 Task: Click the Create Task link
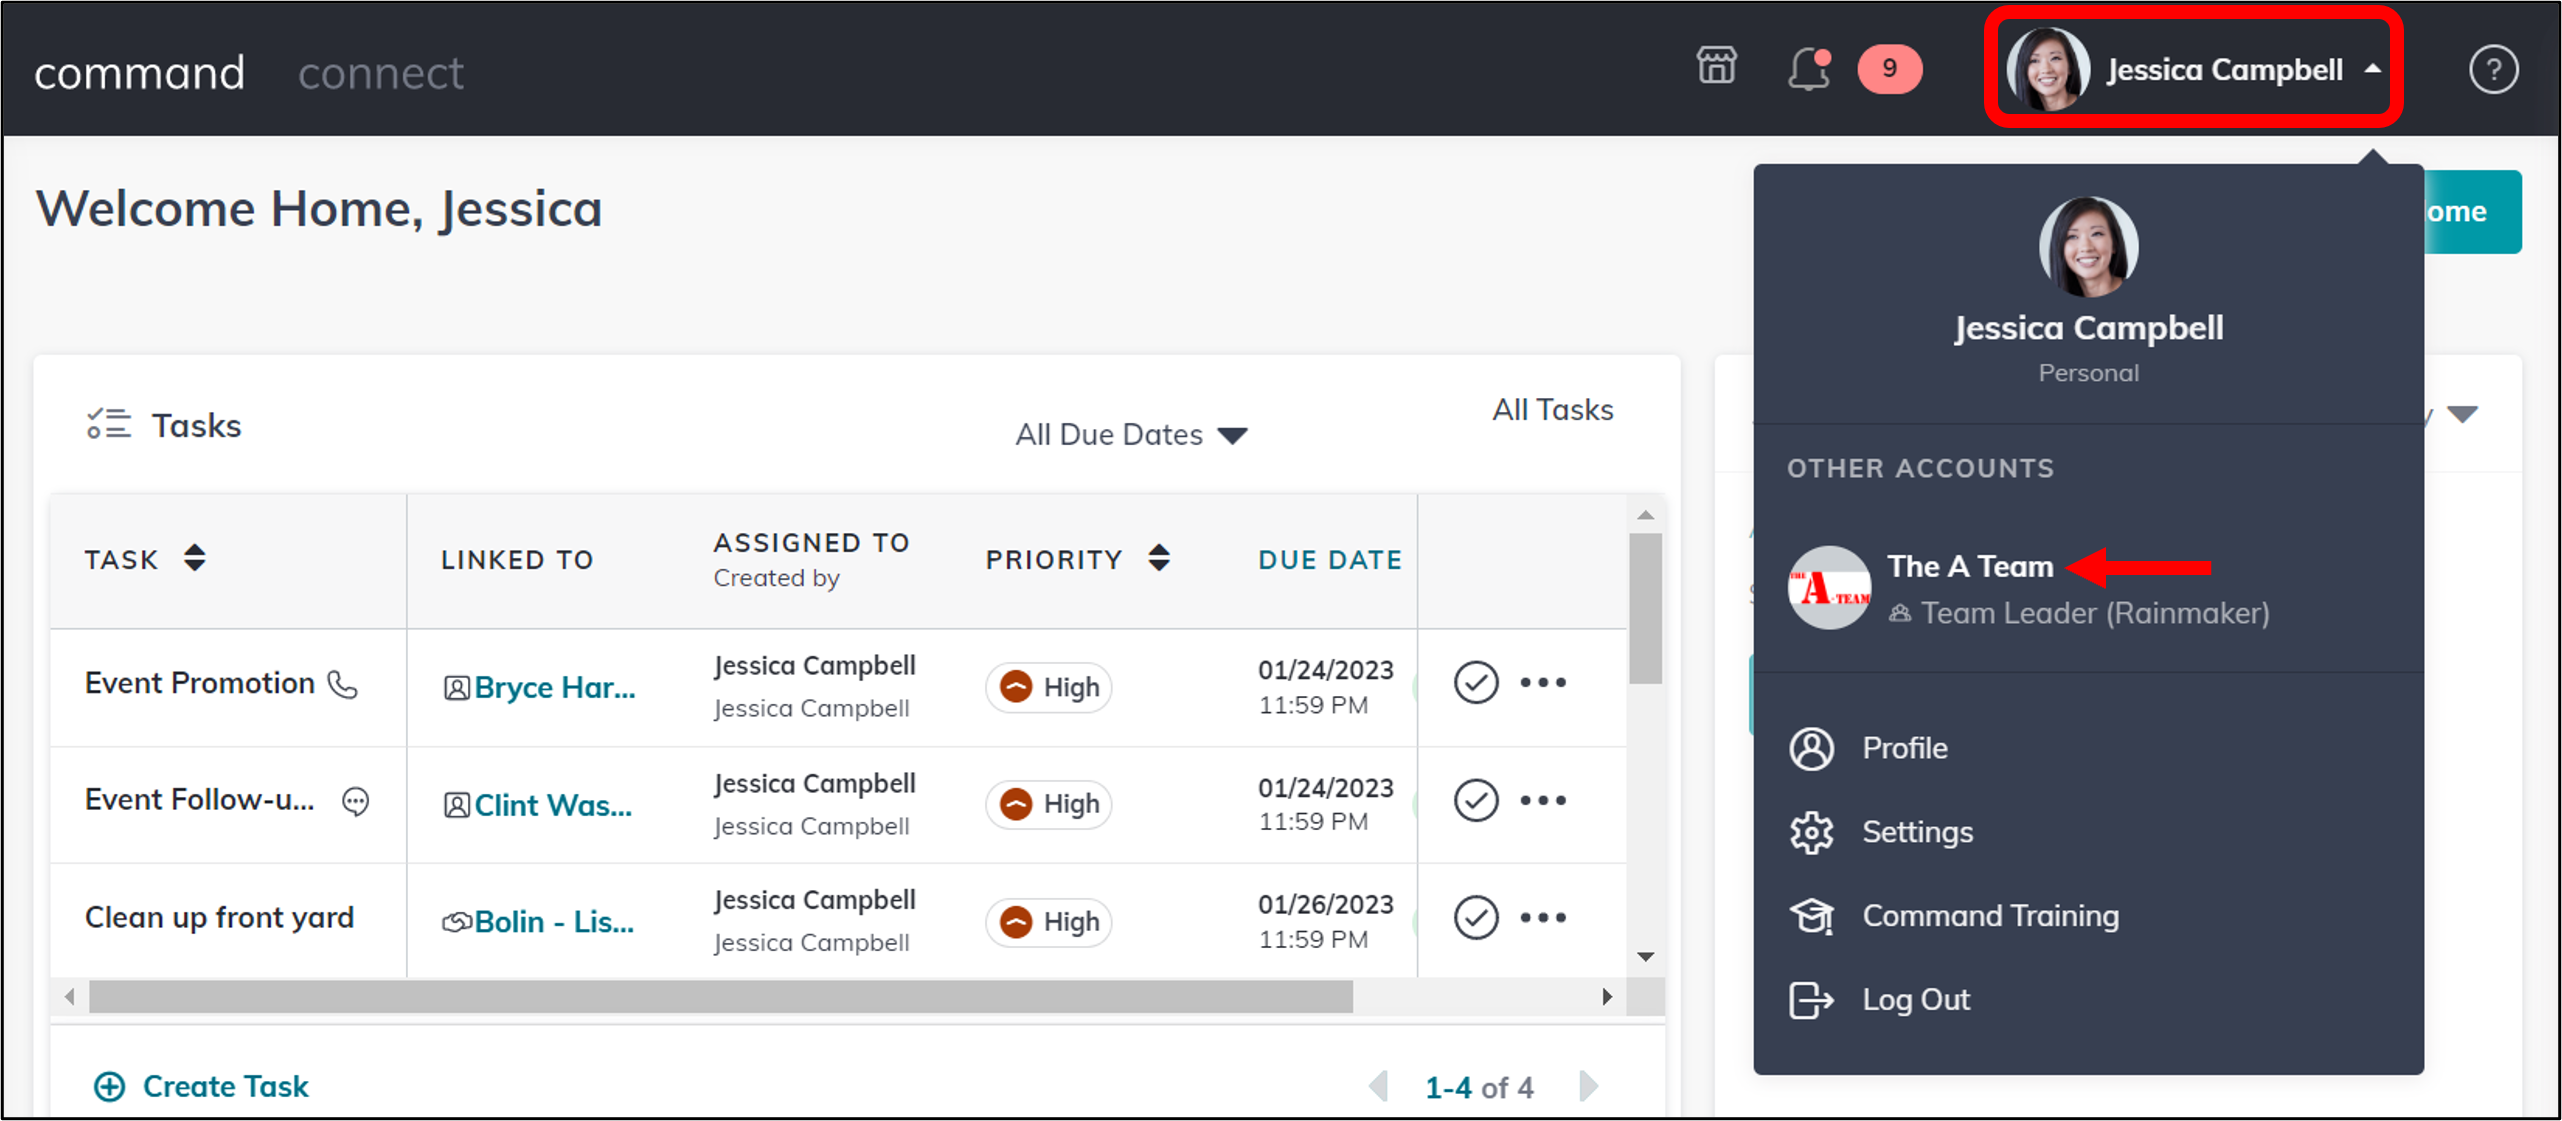click(224, 1086)
